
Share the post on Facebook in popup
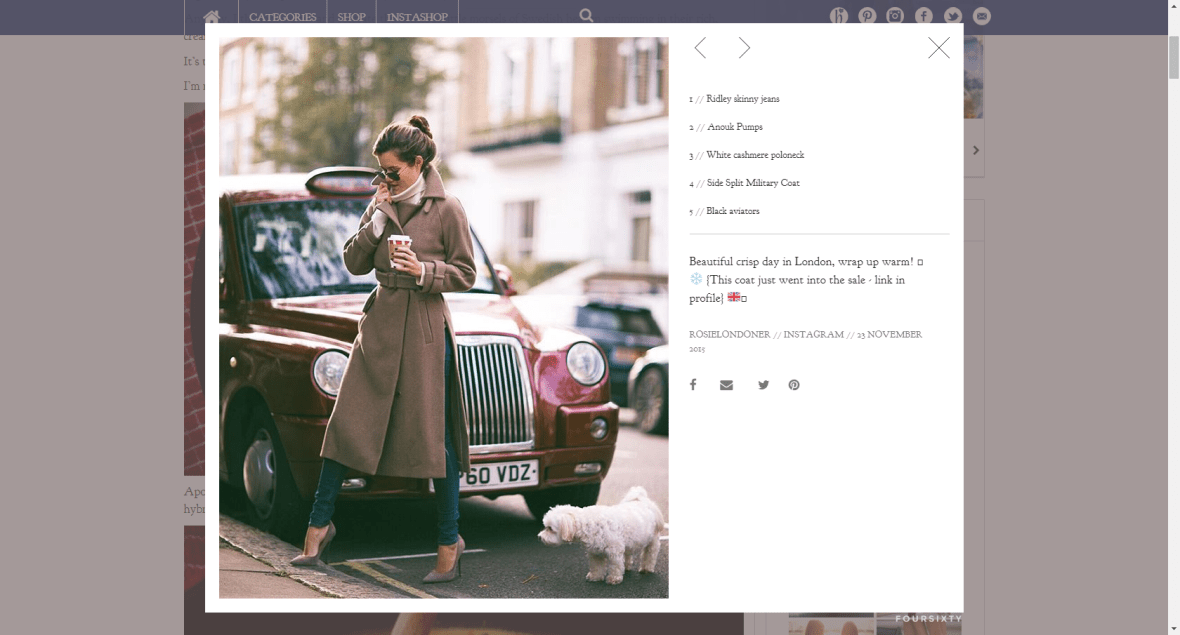click(x=692, y=385)
